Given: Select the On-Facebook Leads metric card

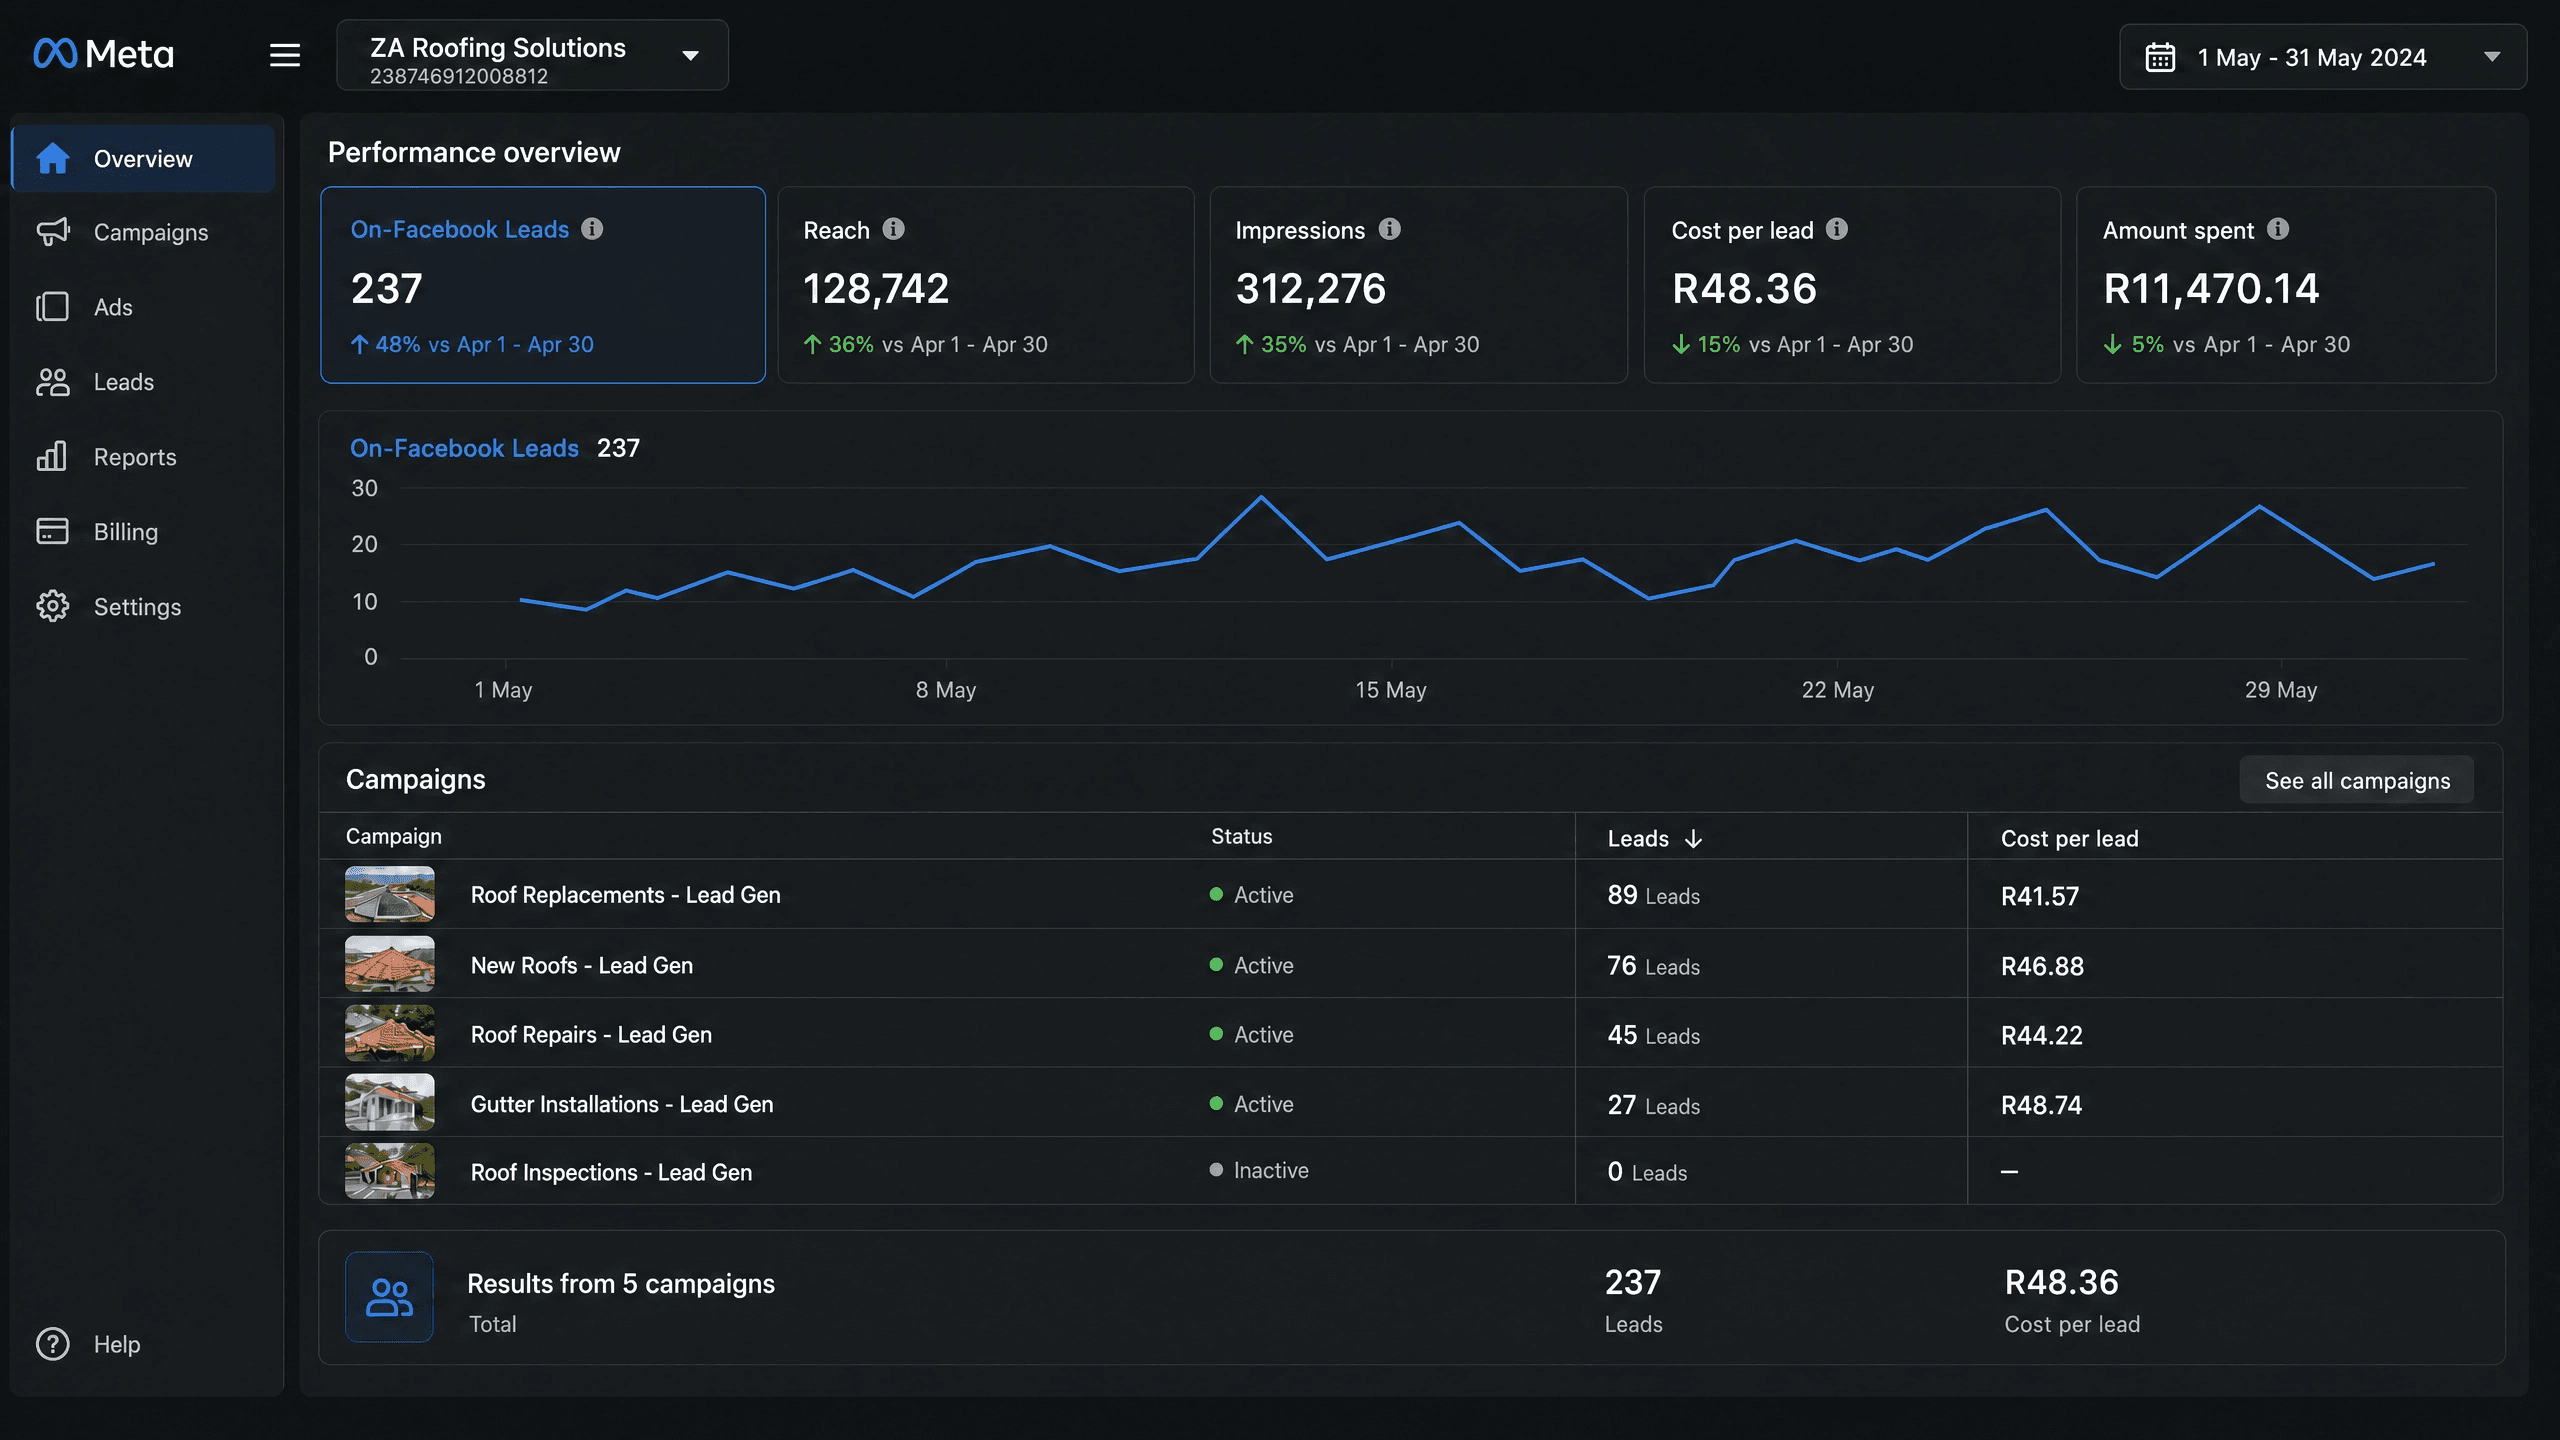Looking at the screenshot, I should click(543, 285).
